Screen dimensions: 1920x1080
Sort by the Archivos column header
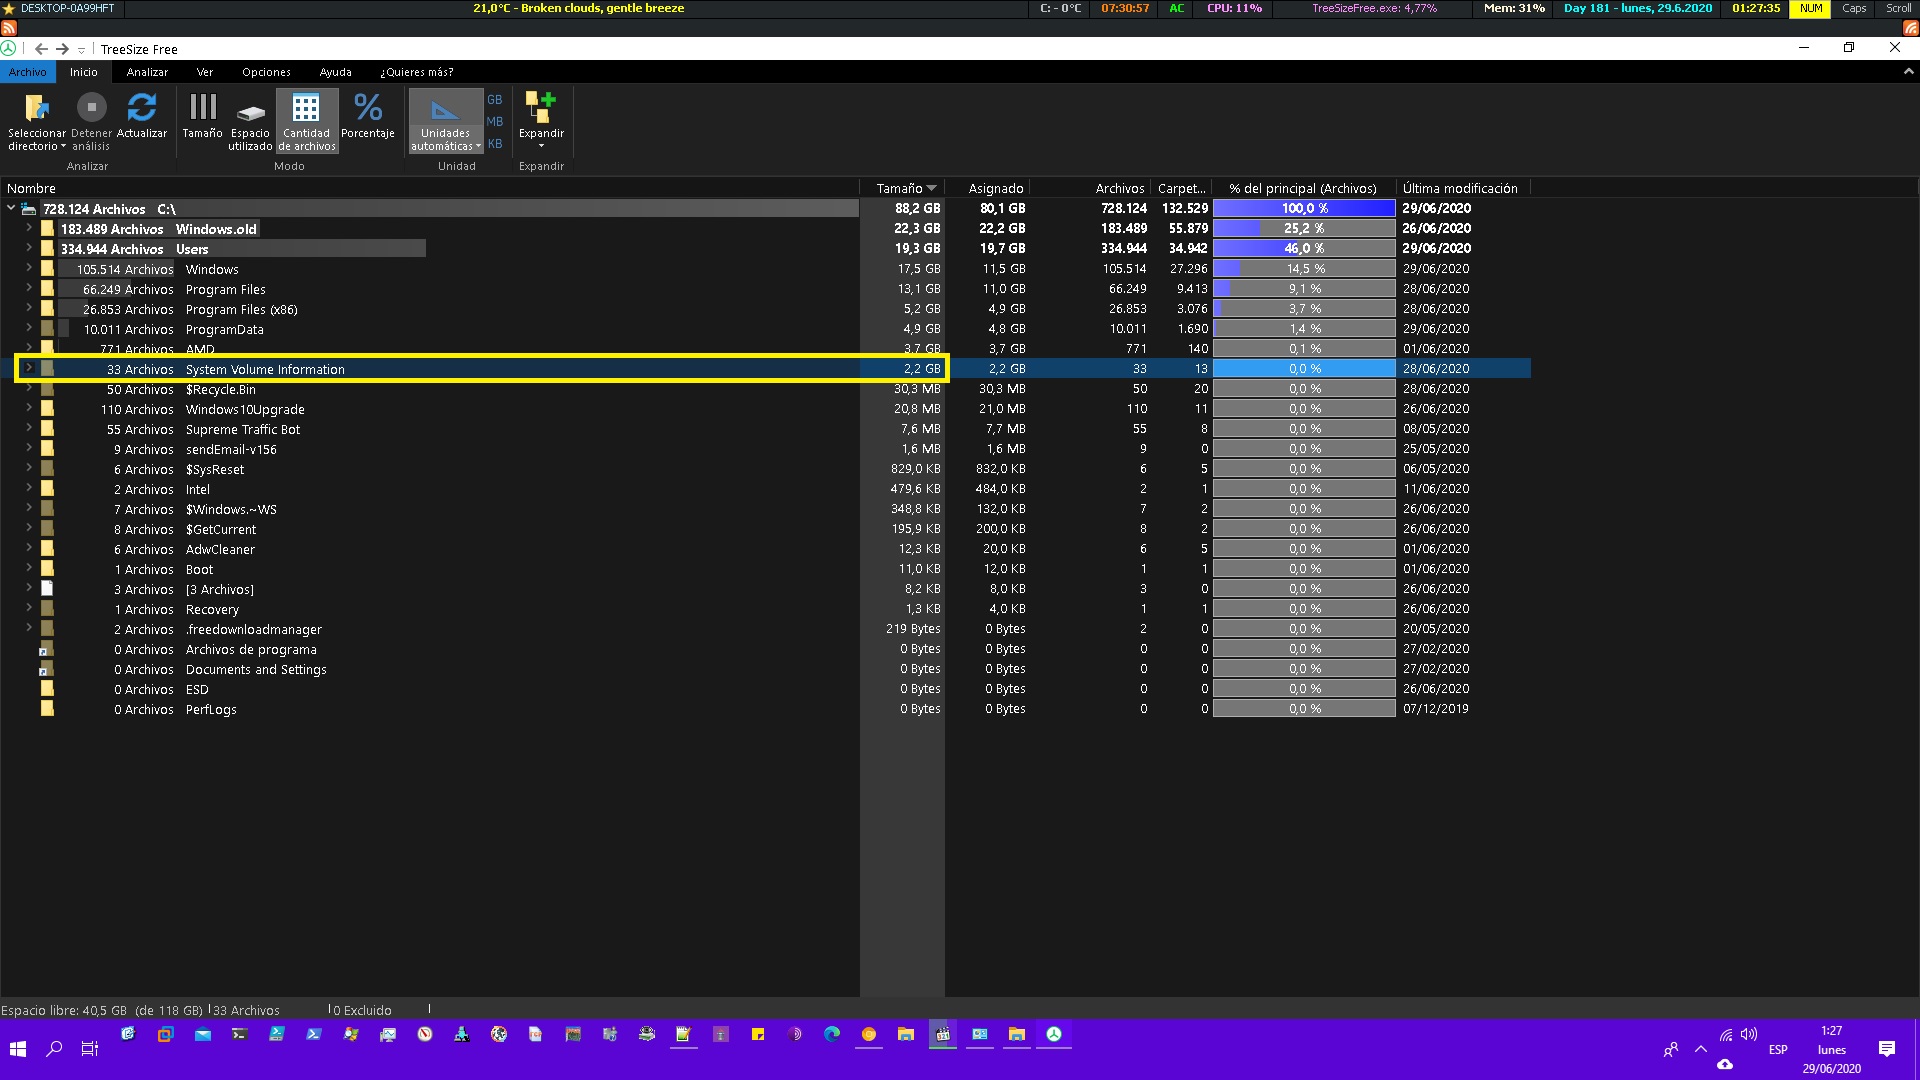click(x=1090, y=188)
